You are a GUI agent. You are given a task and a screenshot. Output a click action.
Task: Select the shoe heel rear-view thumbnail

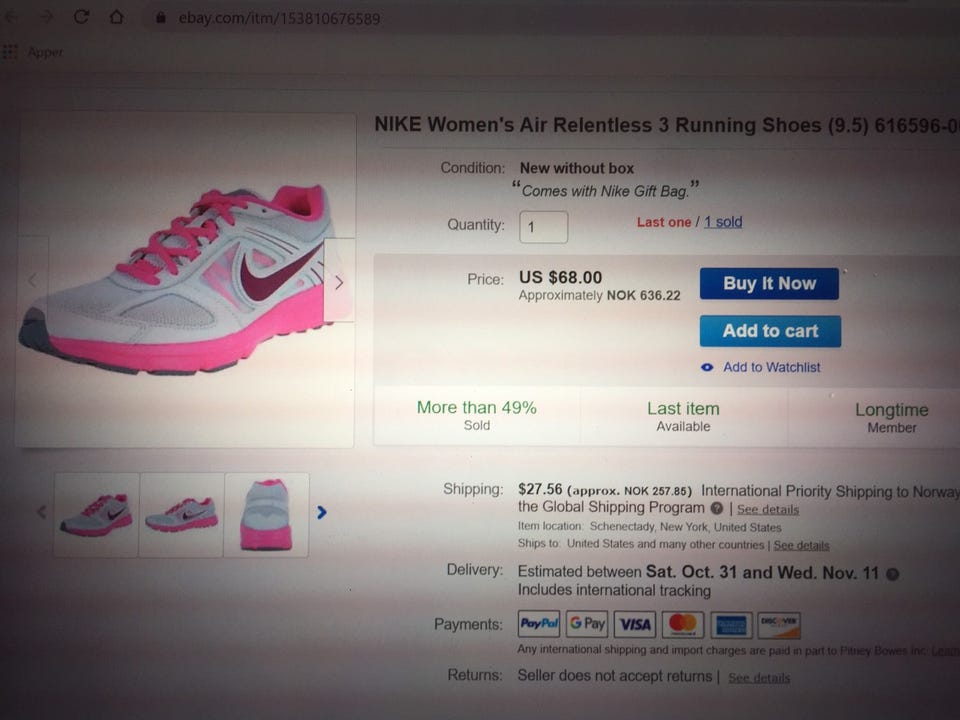coord(266,514)
